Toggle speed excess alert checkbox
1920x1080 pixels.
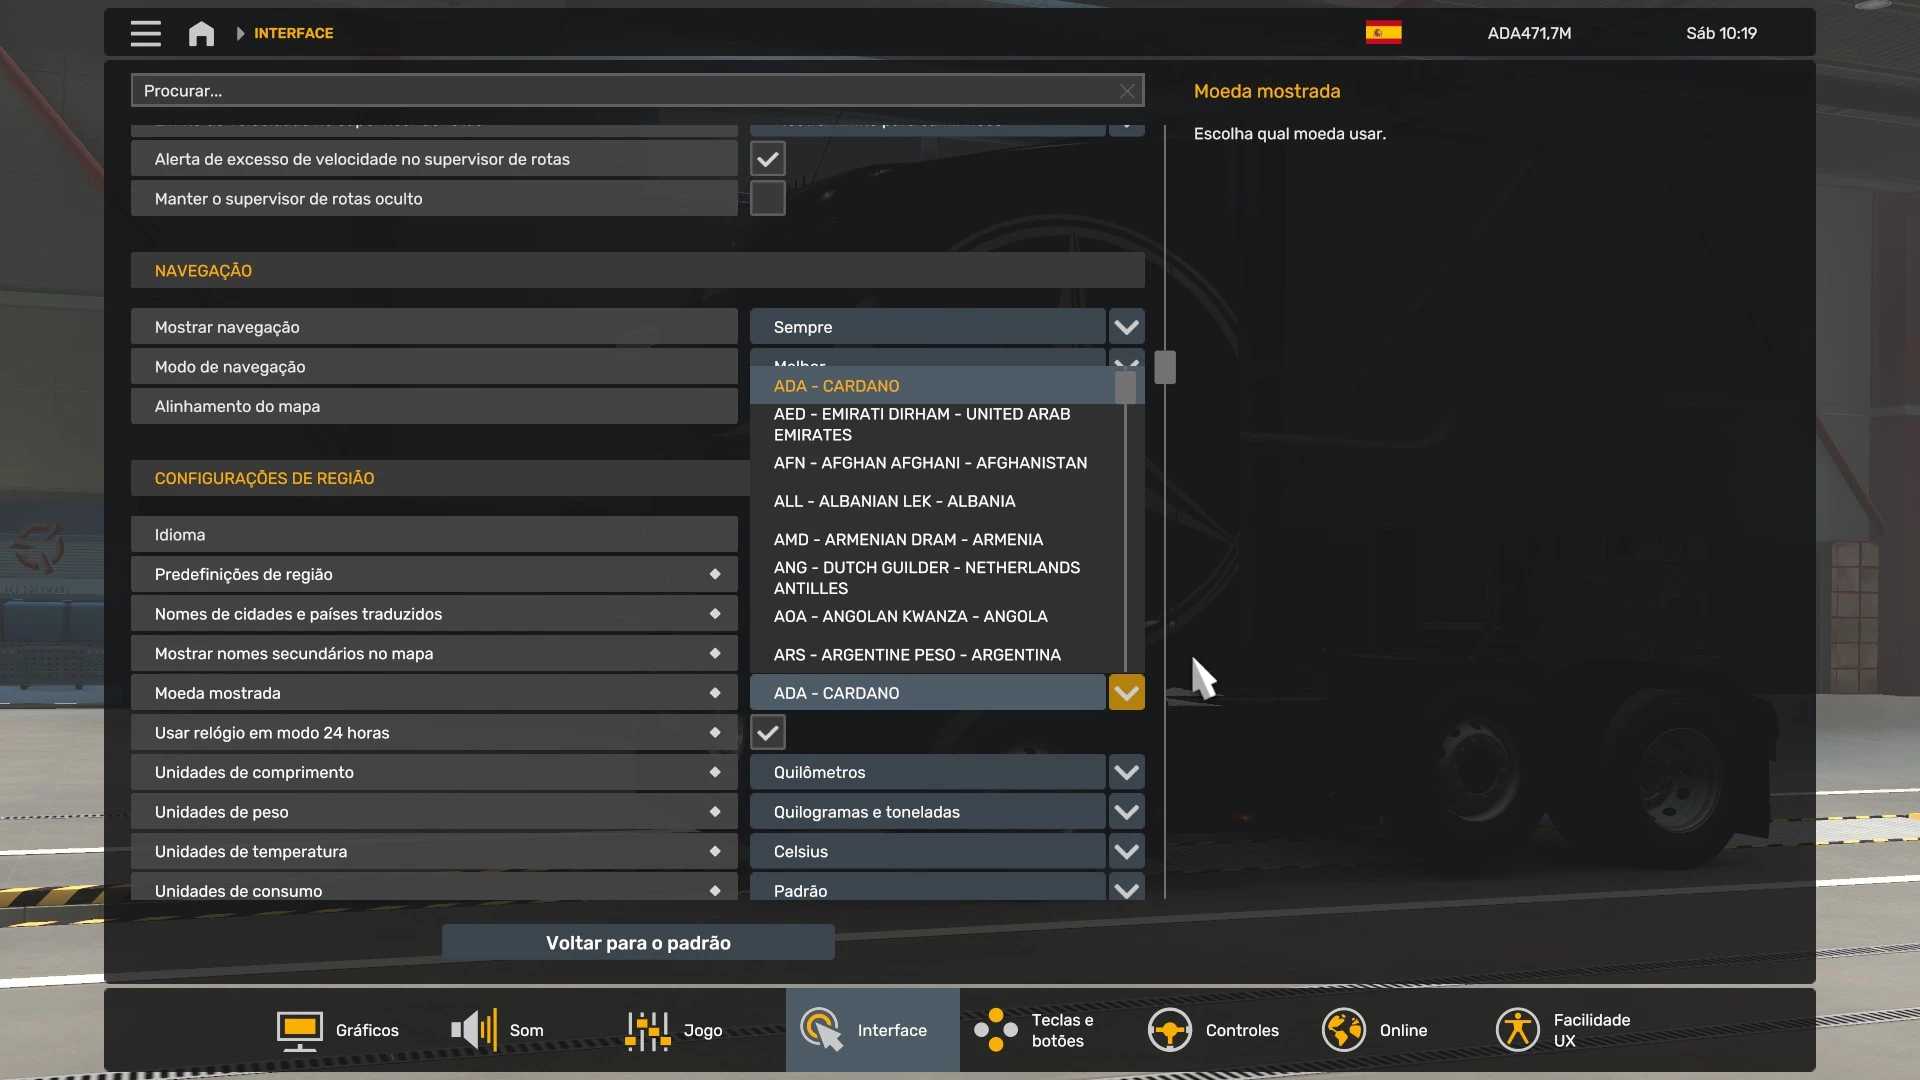[x=767, y=159]
